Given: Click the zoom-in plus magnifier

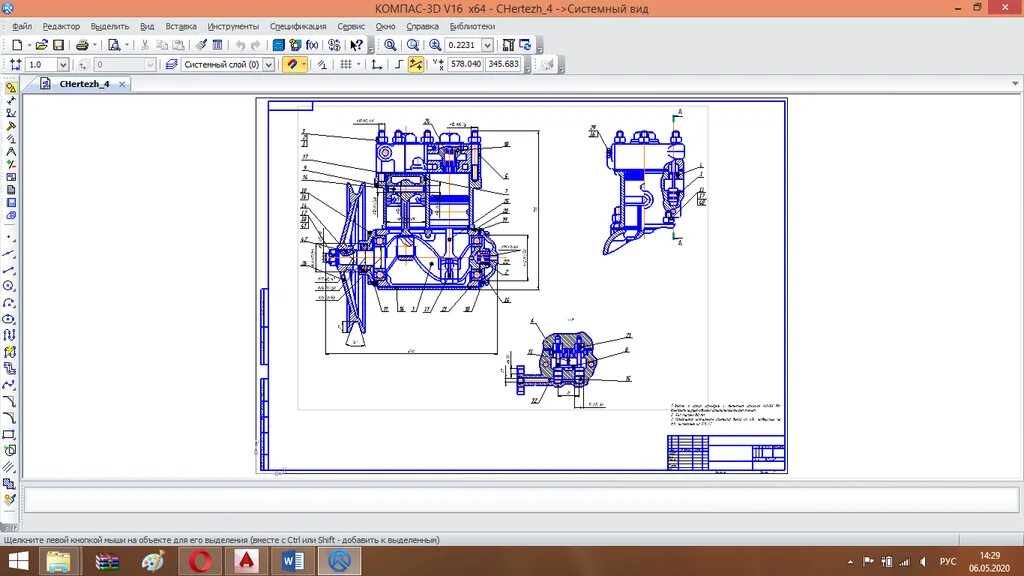Looking at the screenshot, I should (435, 45).
